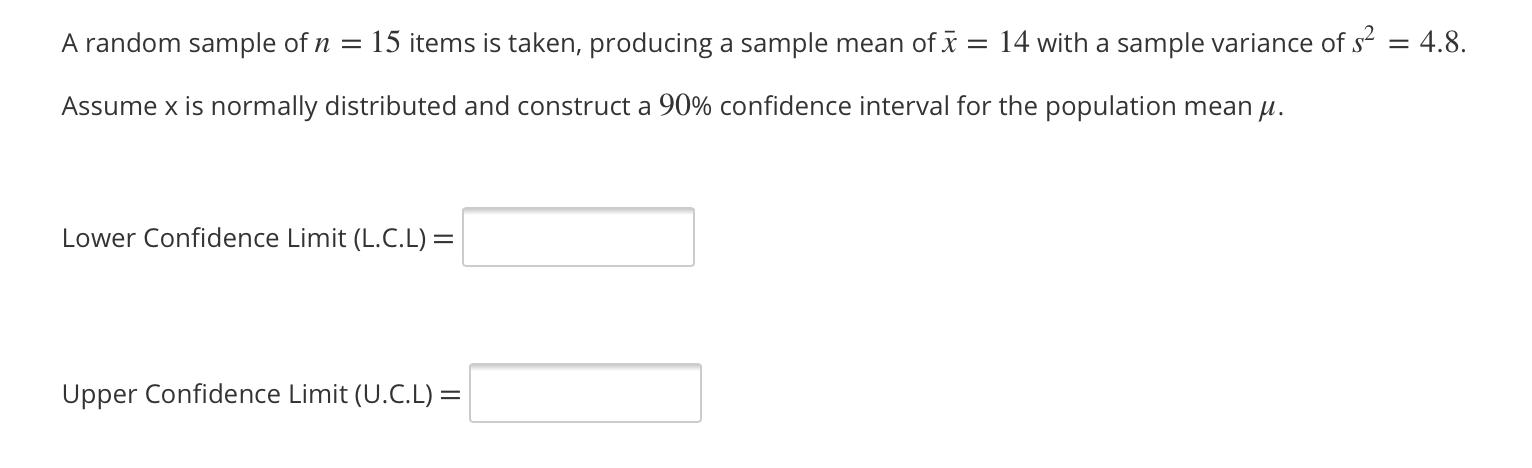The image size is (1532, 468).
Task: Click the 'Upper Confidence Limit (U.C.L)' label
Action: tap(248, 394)
